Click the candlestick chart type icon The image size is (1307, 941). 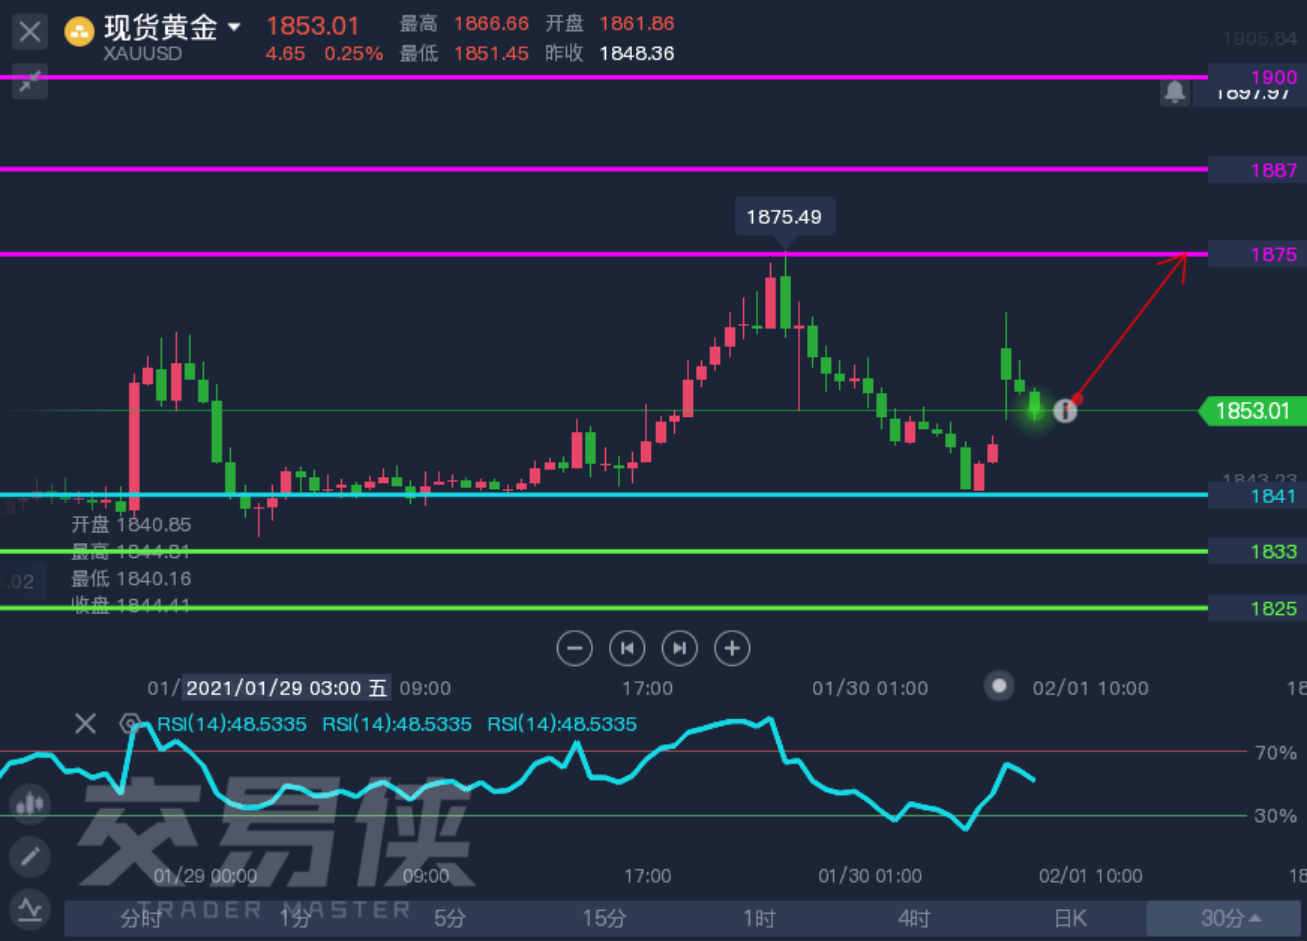tap(30, 803)
